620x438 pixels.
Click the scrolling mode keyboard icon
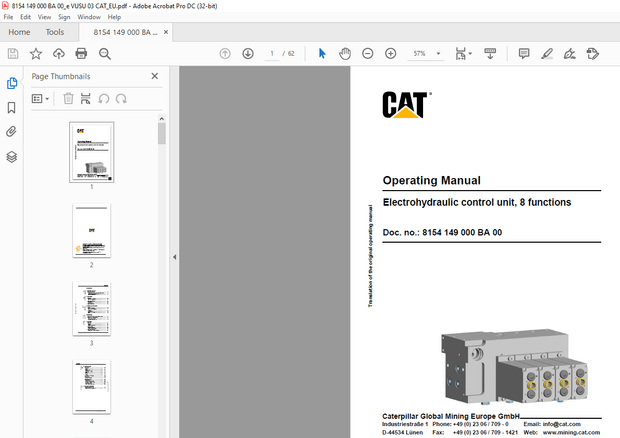click(490, 53)
